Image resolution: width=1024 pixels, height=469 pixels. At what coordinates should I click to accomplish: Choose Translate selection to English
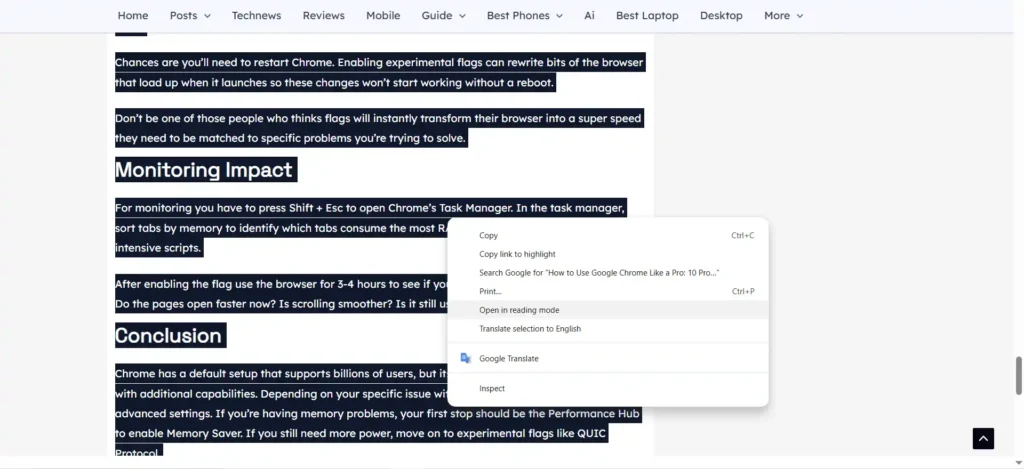point(530,329)
